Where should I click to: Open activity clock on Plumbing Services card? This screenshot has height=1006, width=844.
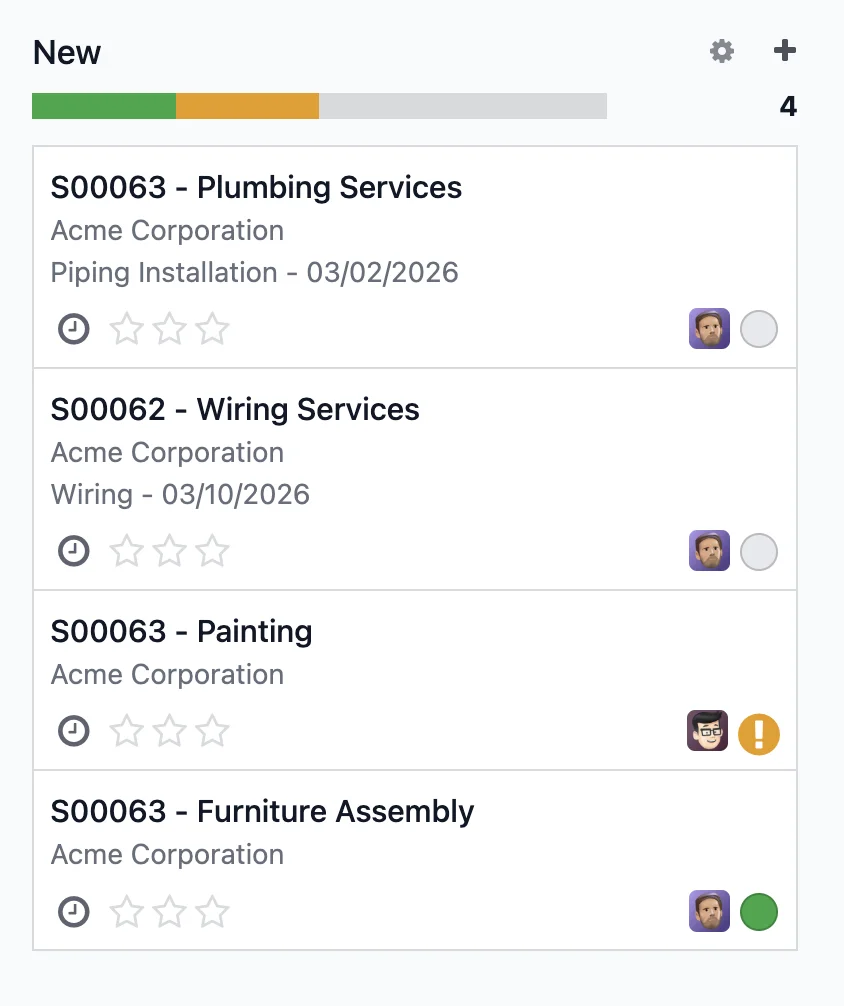[x=74, y=329]
